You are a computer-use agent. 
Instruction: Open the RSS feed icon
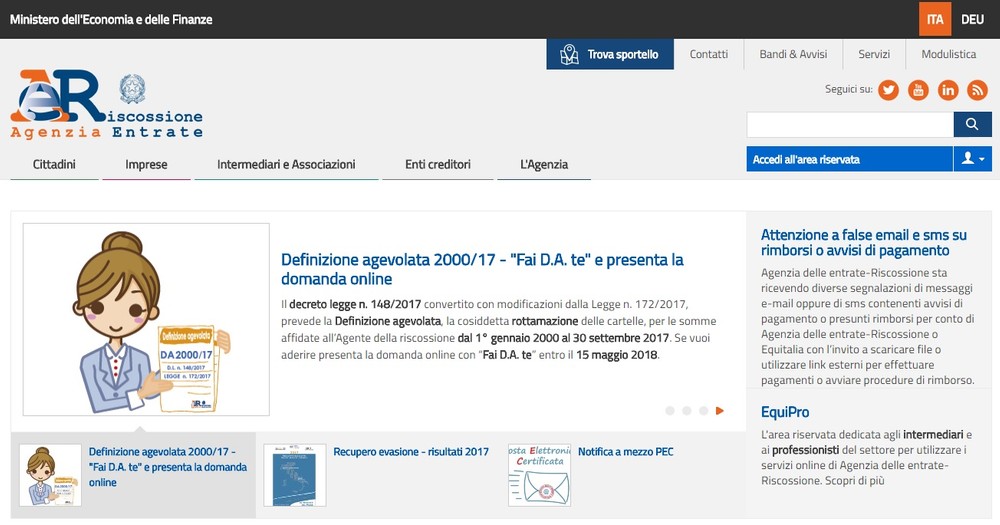click(977, 90)
